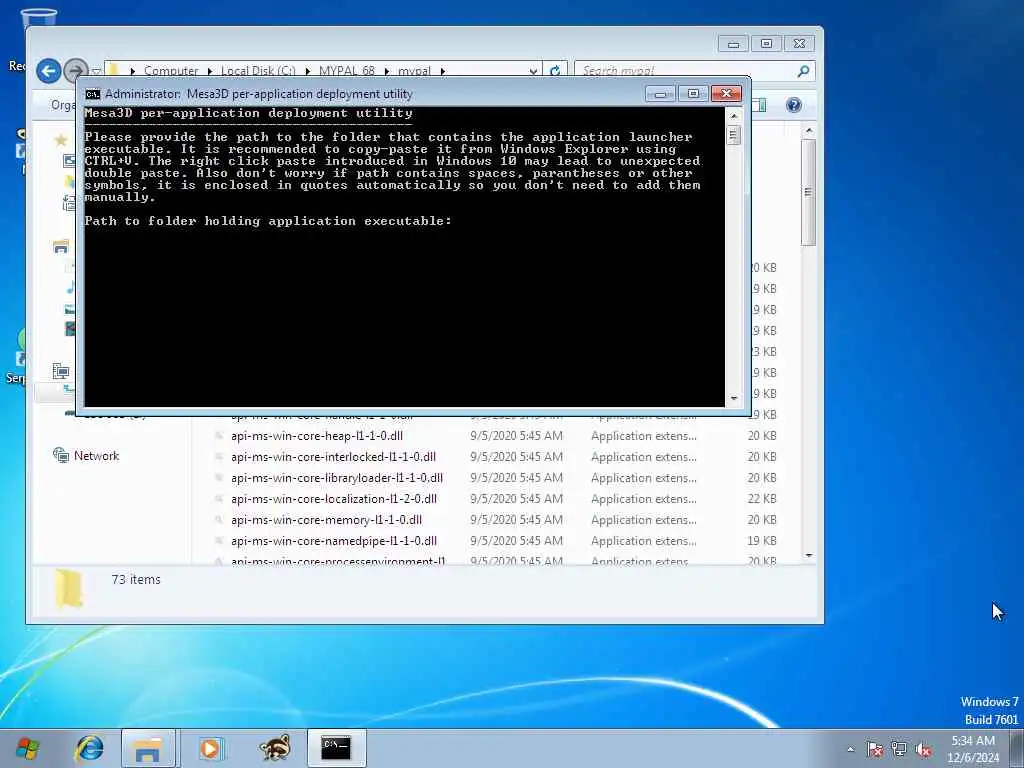Click the preview pane toggle icon
The width and height of the screenshot is (1024, 768).
point(760,105)
